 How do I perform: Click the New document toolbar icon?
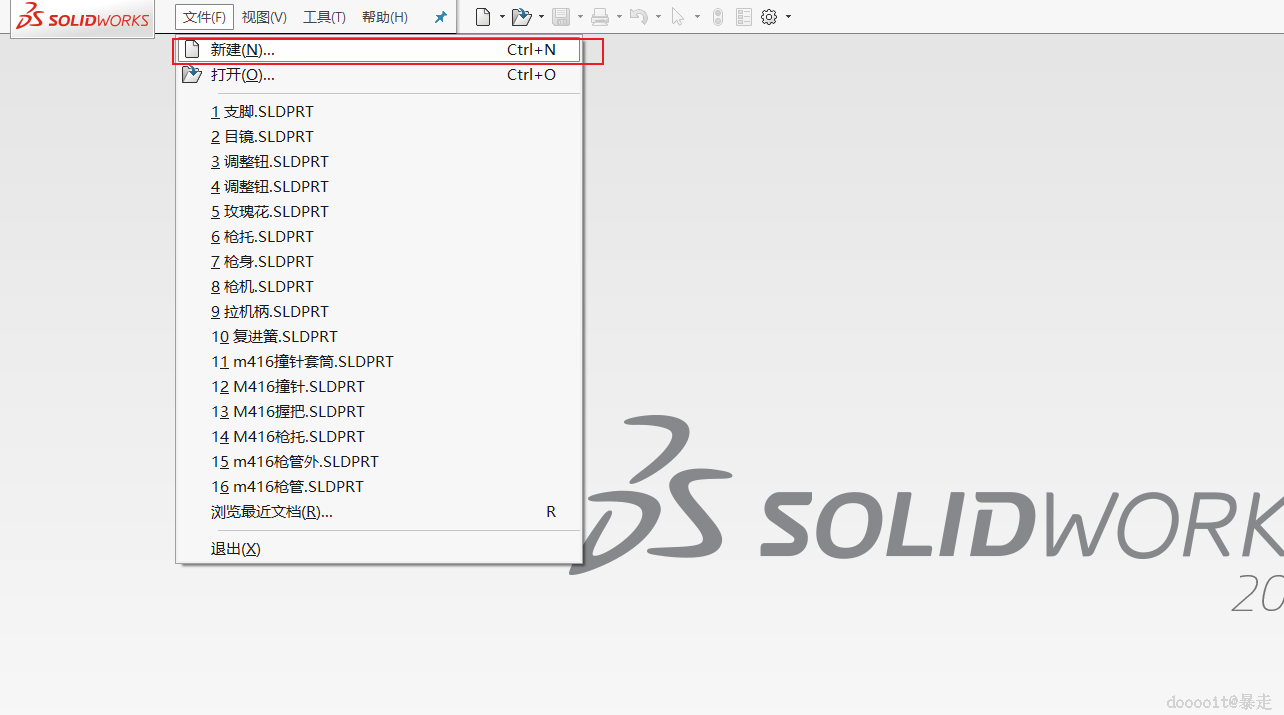point(483,17)
